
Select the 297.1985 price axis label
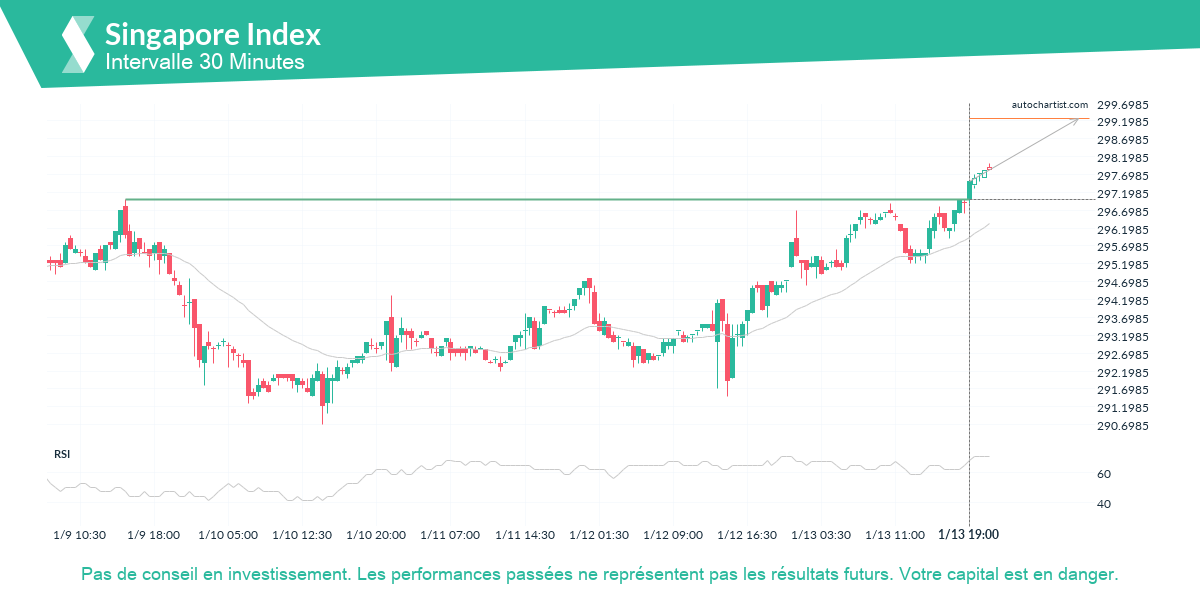[x=1122, y=194]
